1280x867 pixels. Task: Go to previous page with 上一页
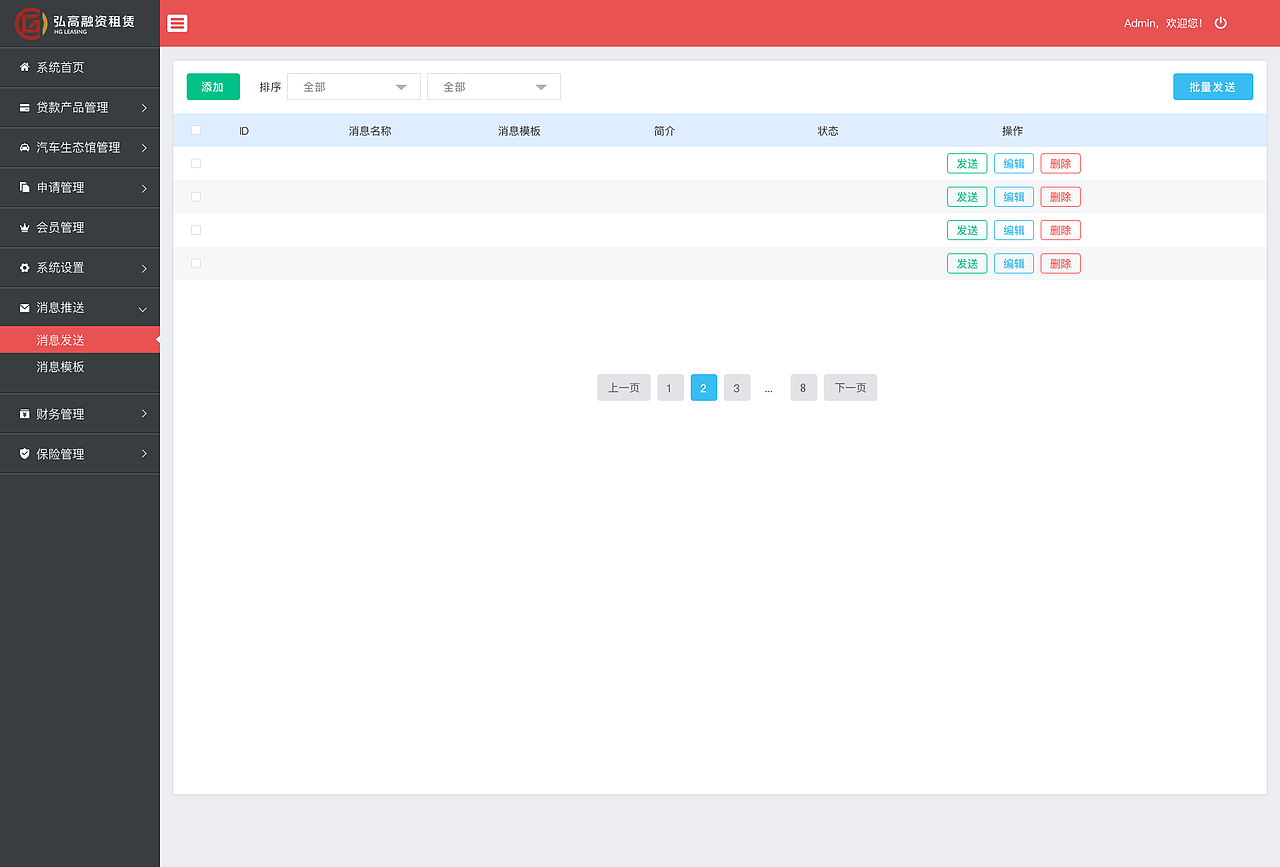(624, 388)
